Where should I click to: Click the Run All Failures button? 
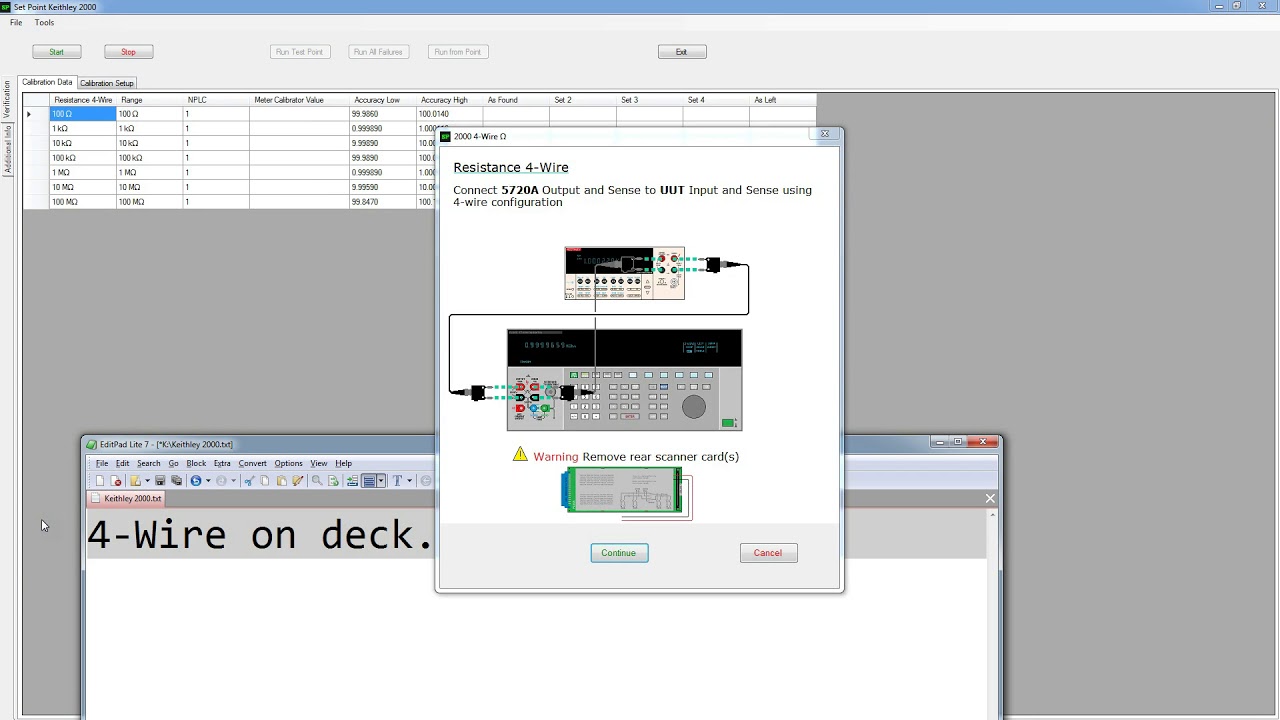click(x=378, y=52)
